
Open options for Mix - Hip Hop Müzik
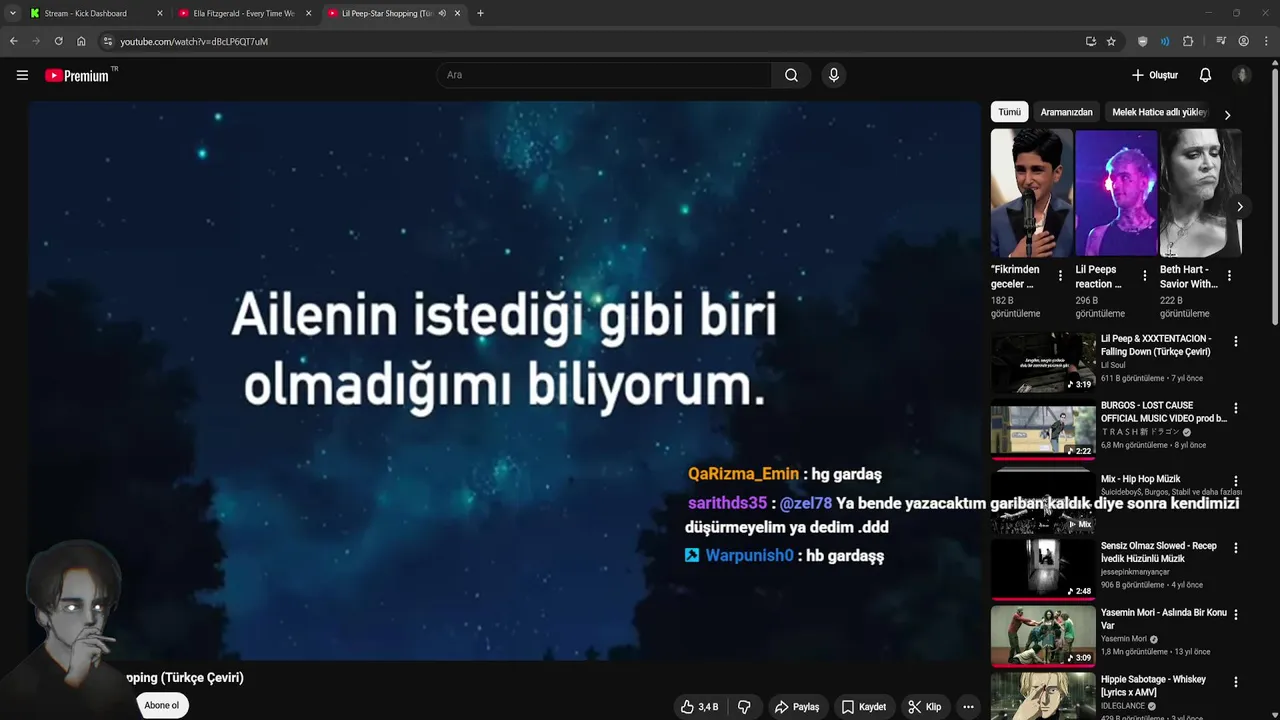pyautogui.click(x=1236, y=481)
